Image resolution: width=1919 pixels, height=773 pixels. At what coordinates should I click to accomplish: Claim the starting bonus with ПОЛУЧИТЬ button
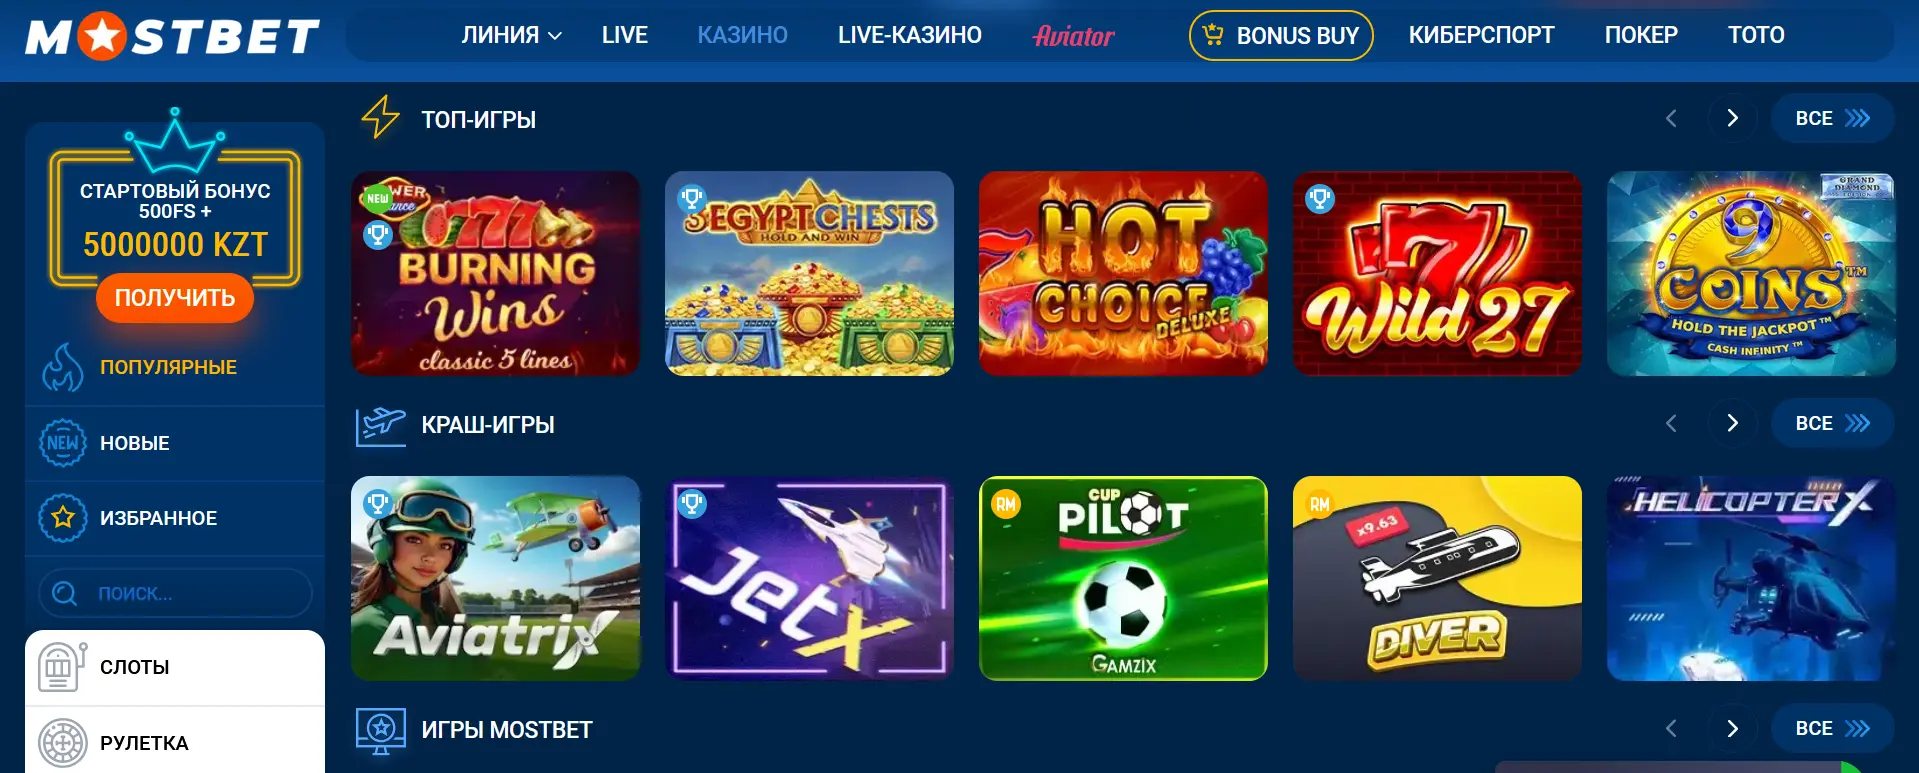(175, 298)
